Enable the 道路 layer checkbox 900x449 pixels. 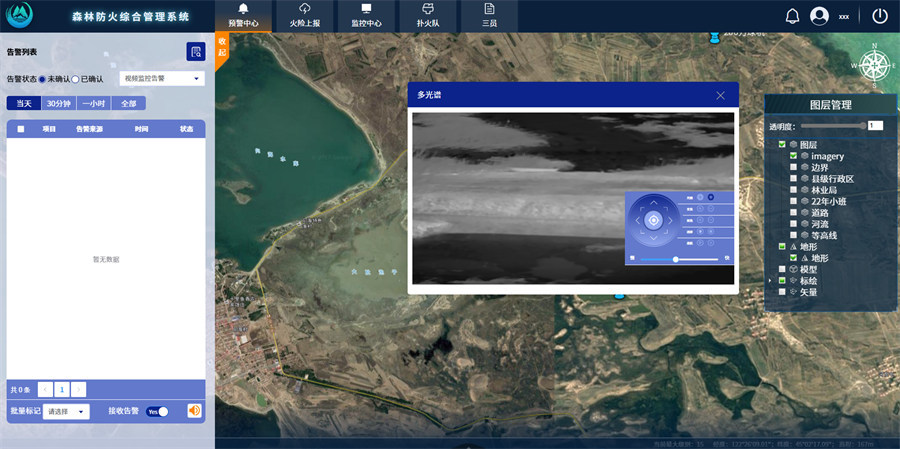pyautogui.click(x=793, y=212)
